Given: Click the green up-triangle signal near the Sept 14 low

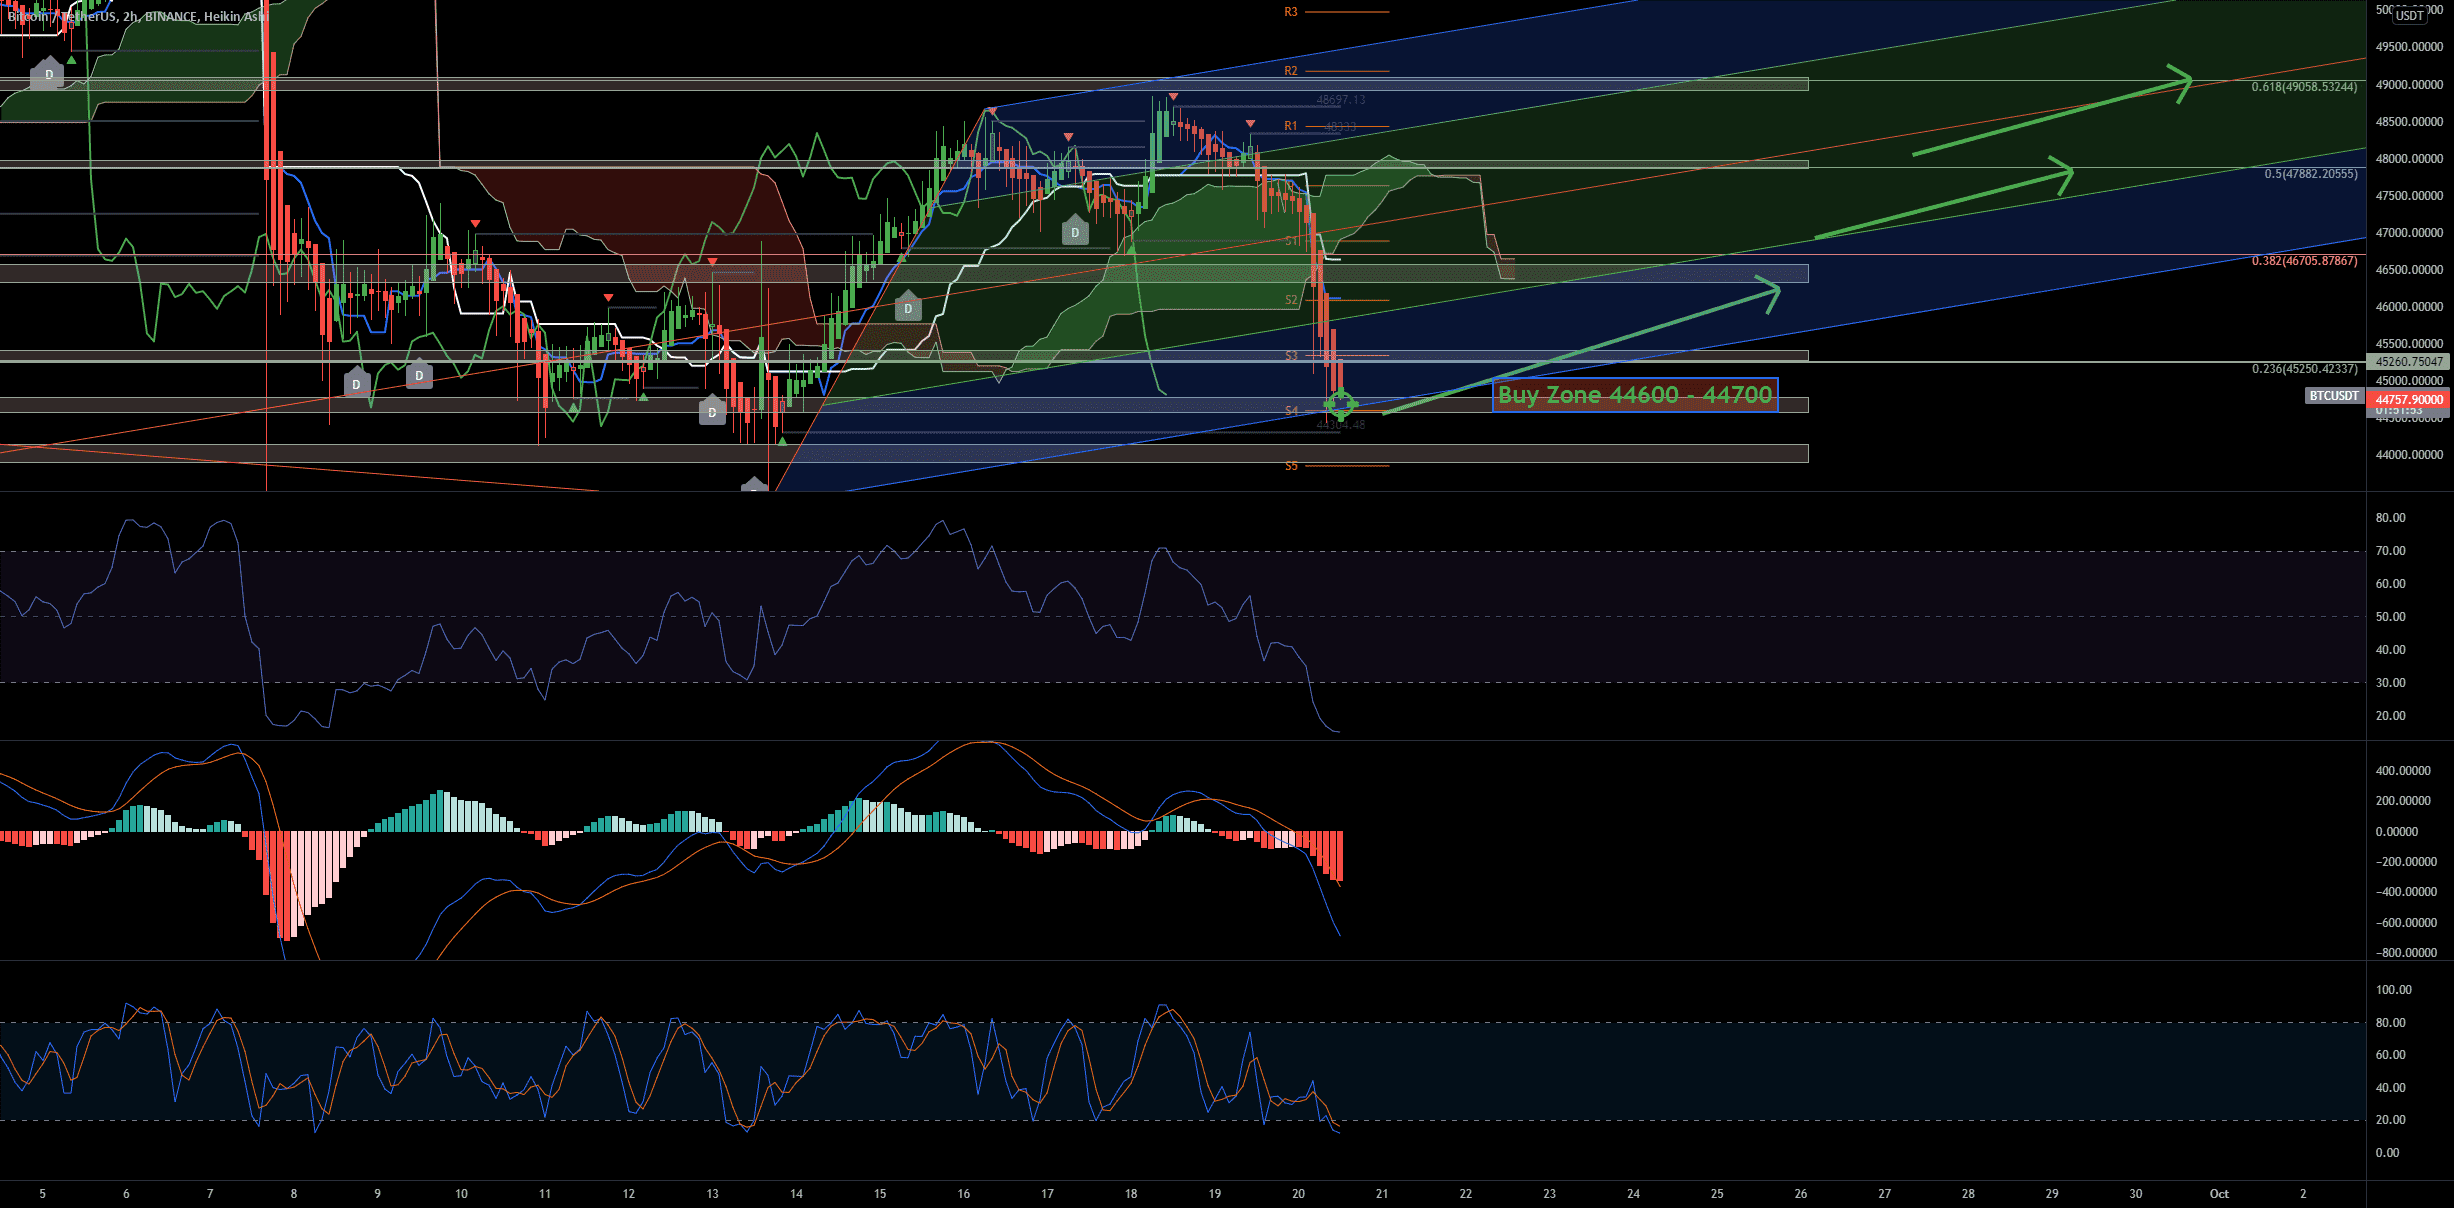Looking at the screenshot, I should [782, 440].
